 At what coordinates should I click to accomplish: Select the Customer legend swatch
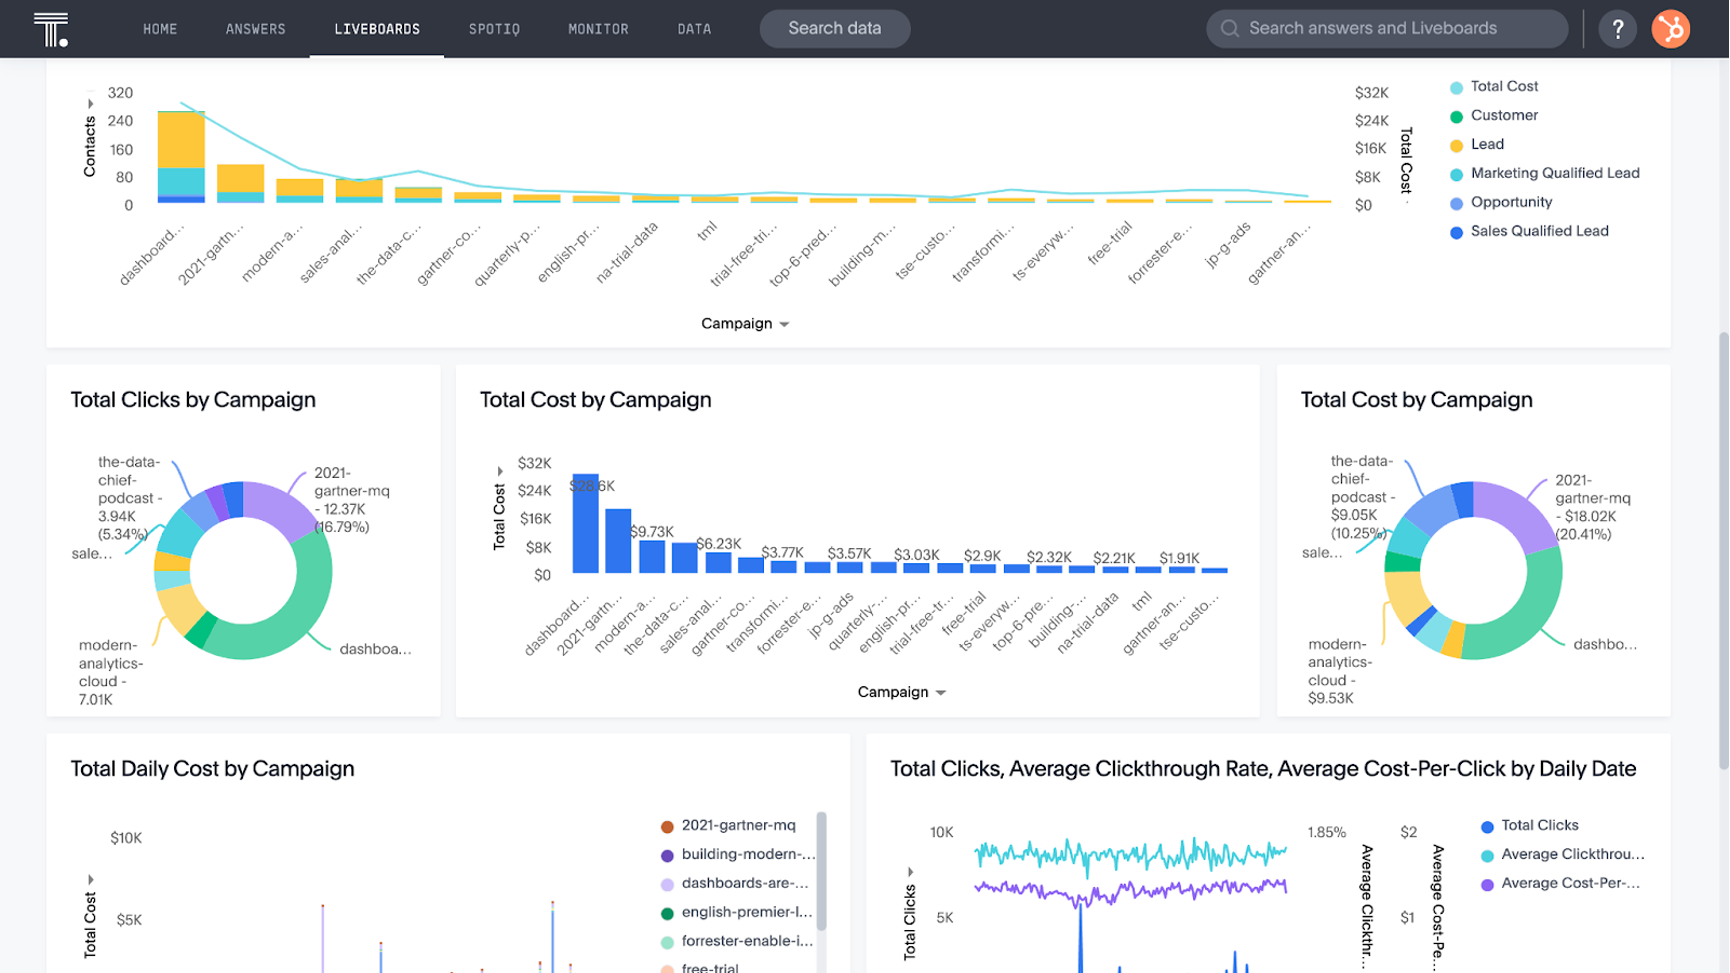[1455, 115]
